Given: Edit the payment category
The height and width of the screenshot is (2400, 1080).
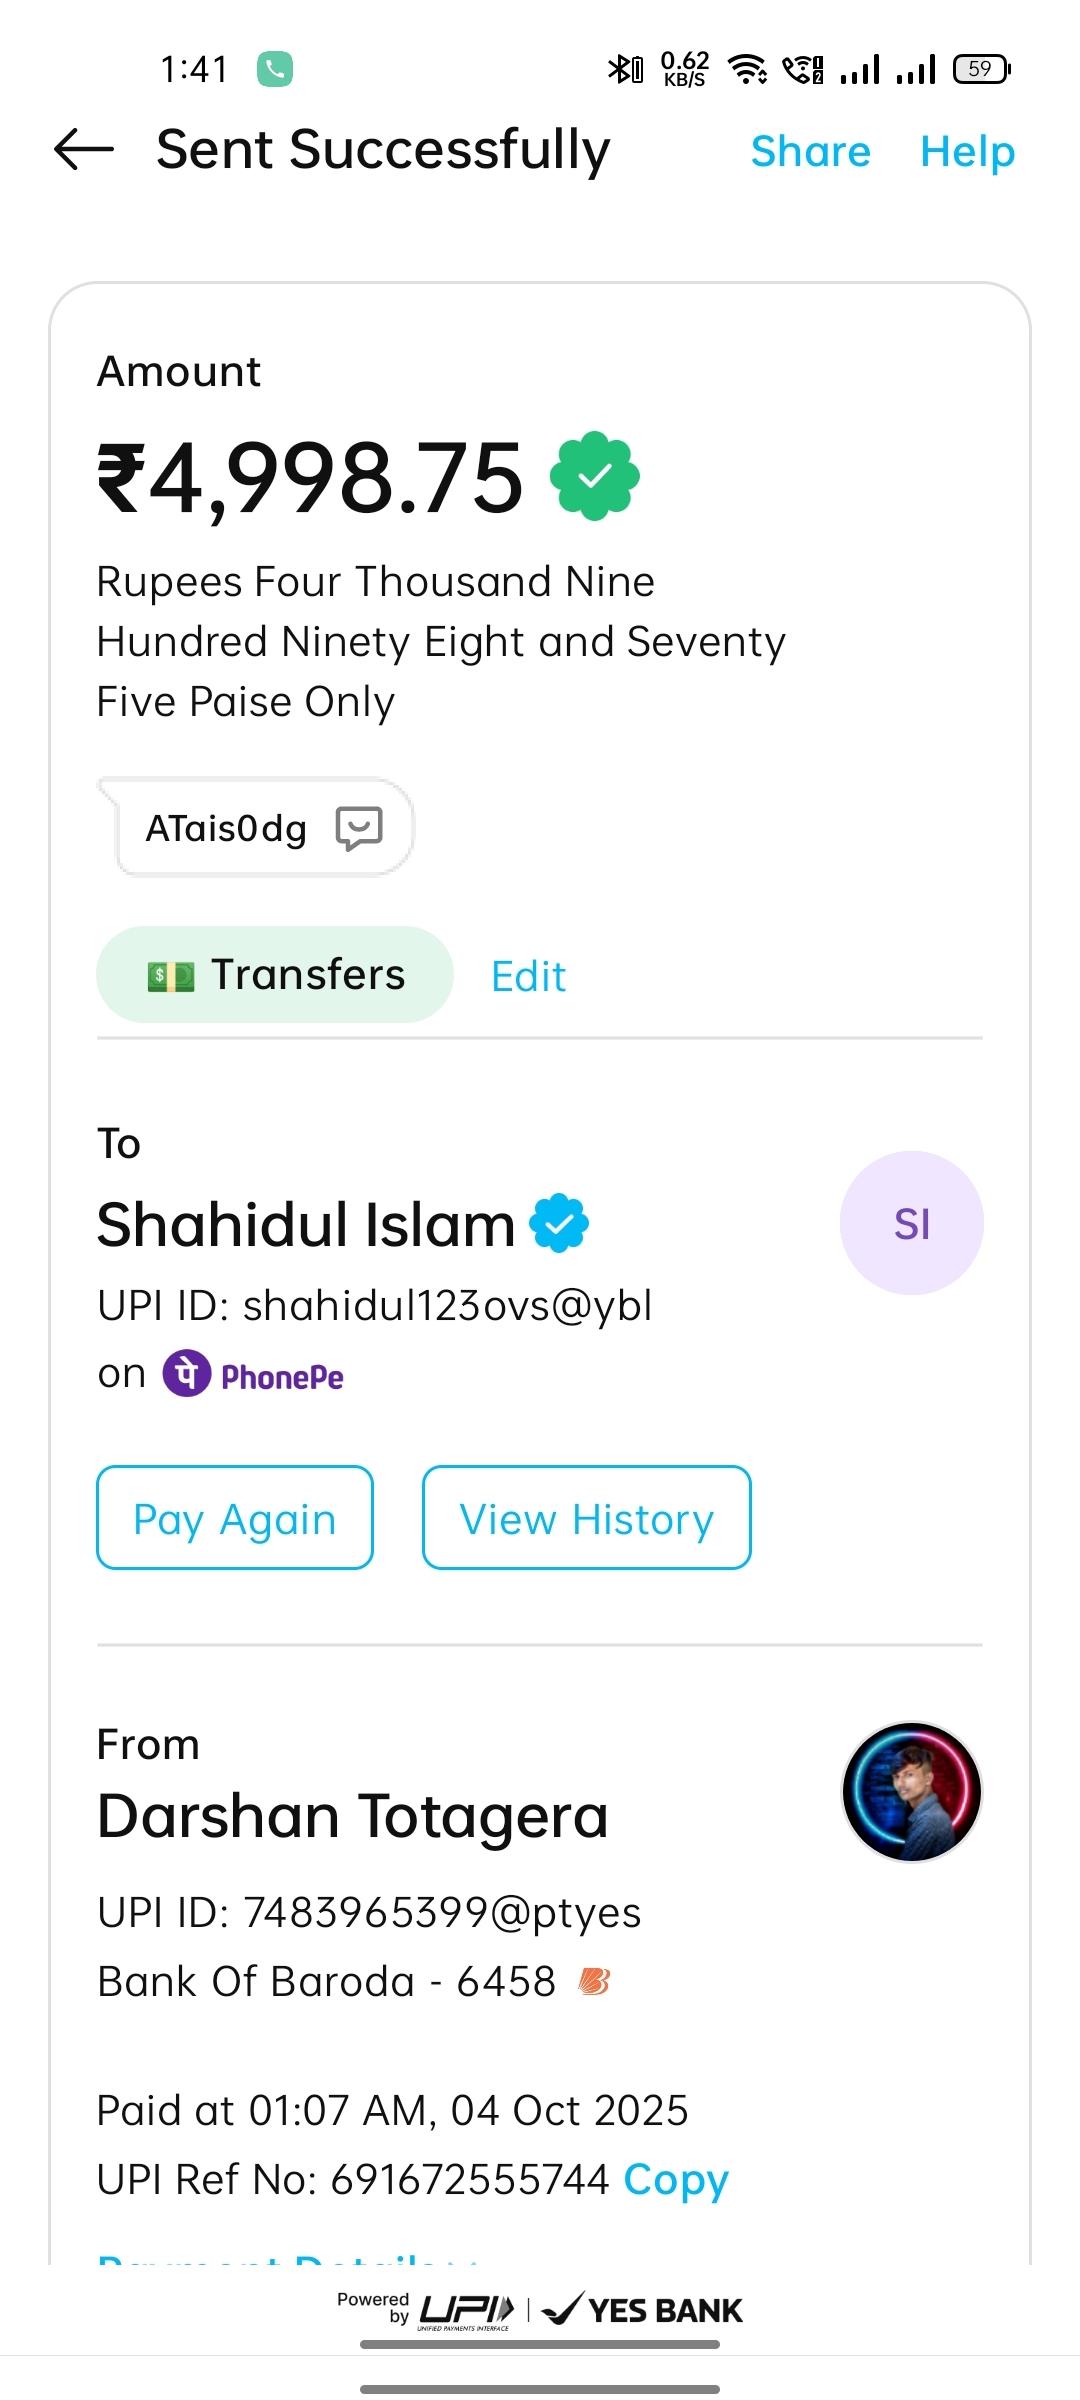Looking at the screenshot, I should (x=528, y=976).
